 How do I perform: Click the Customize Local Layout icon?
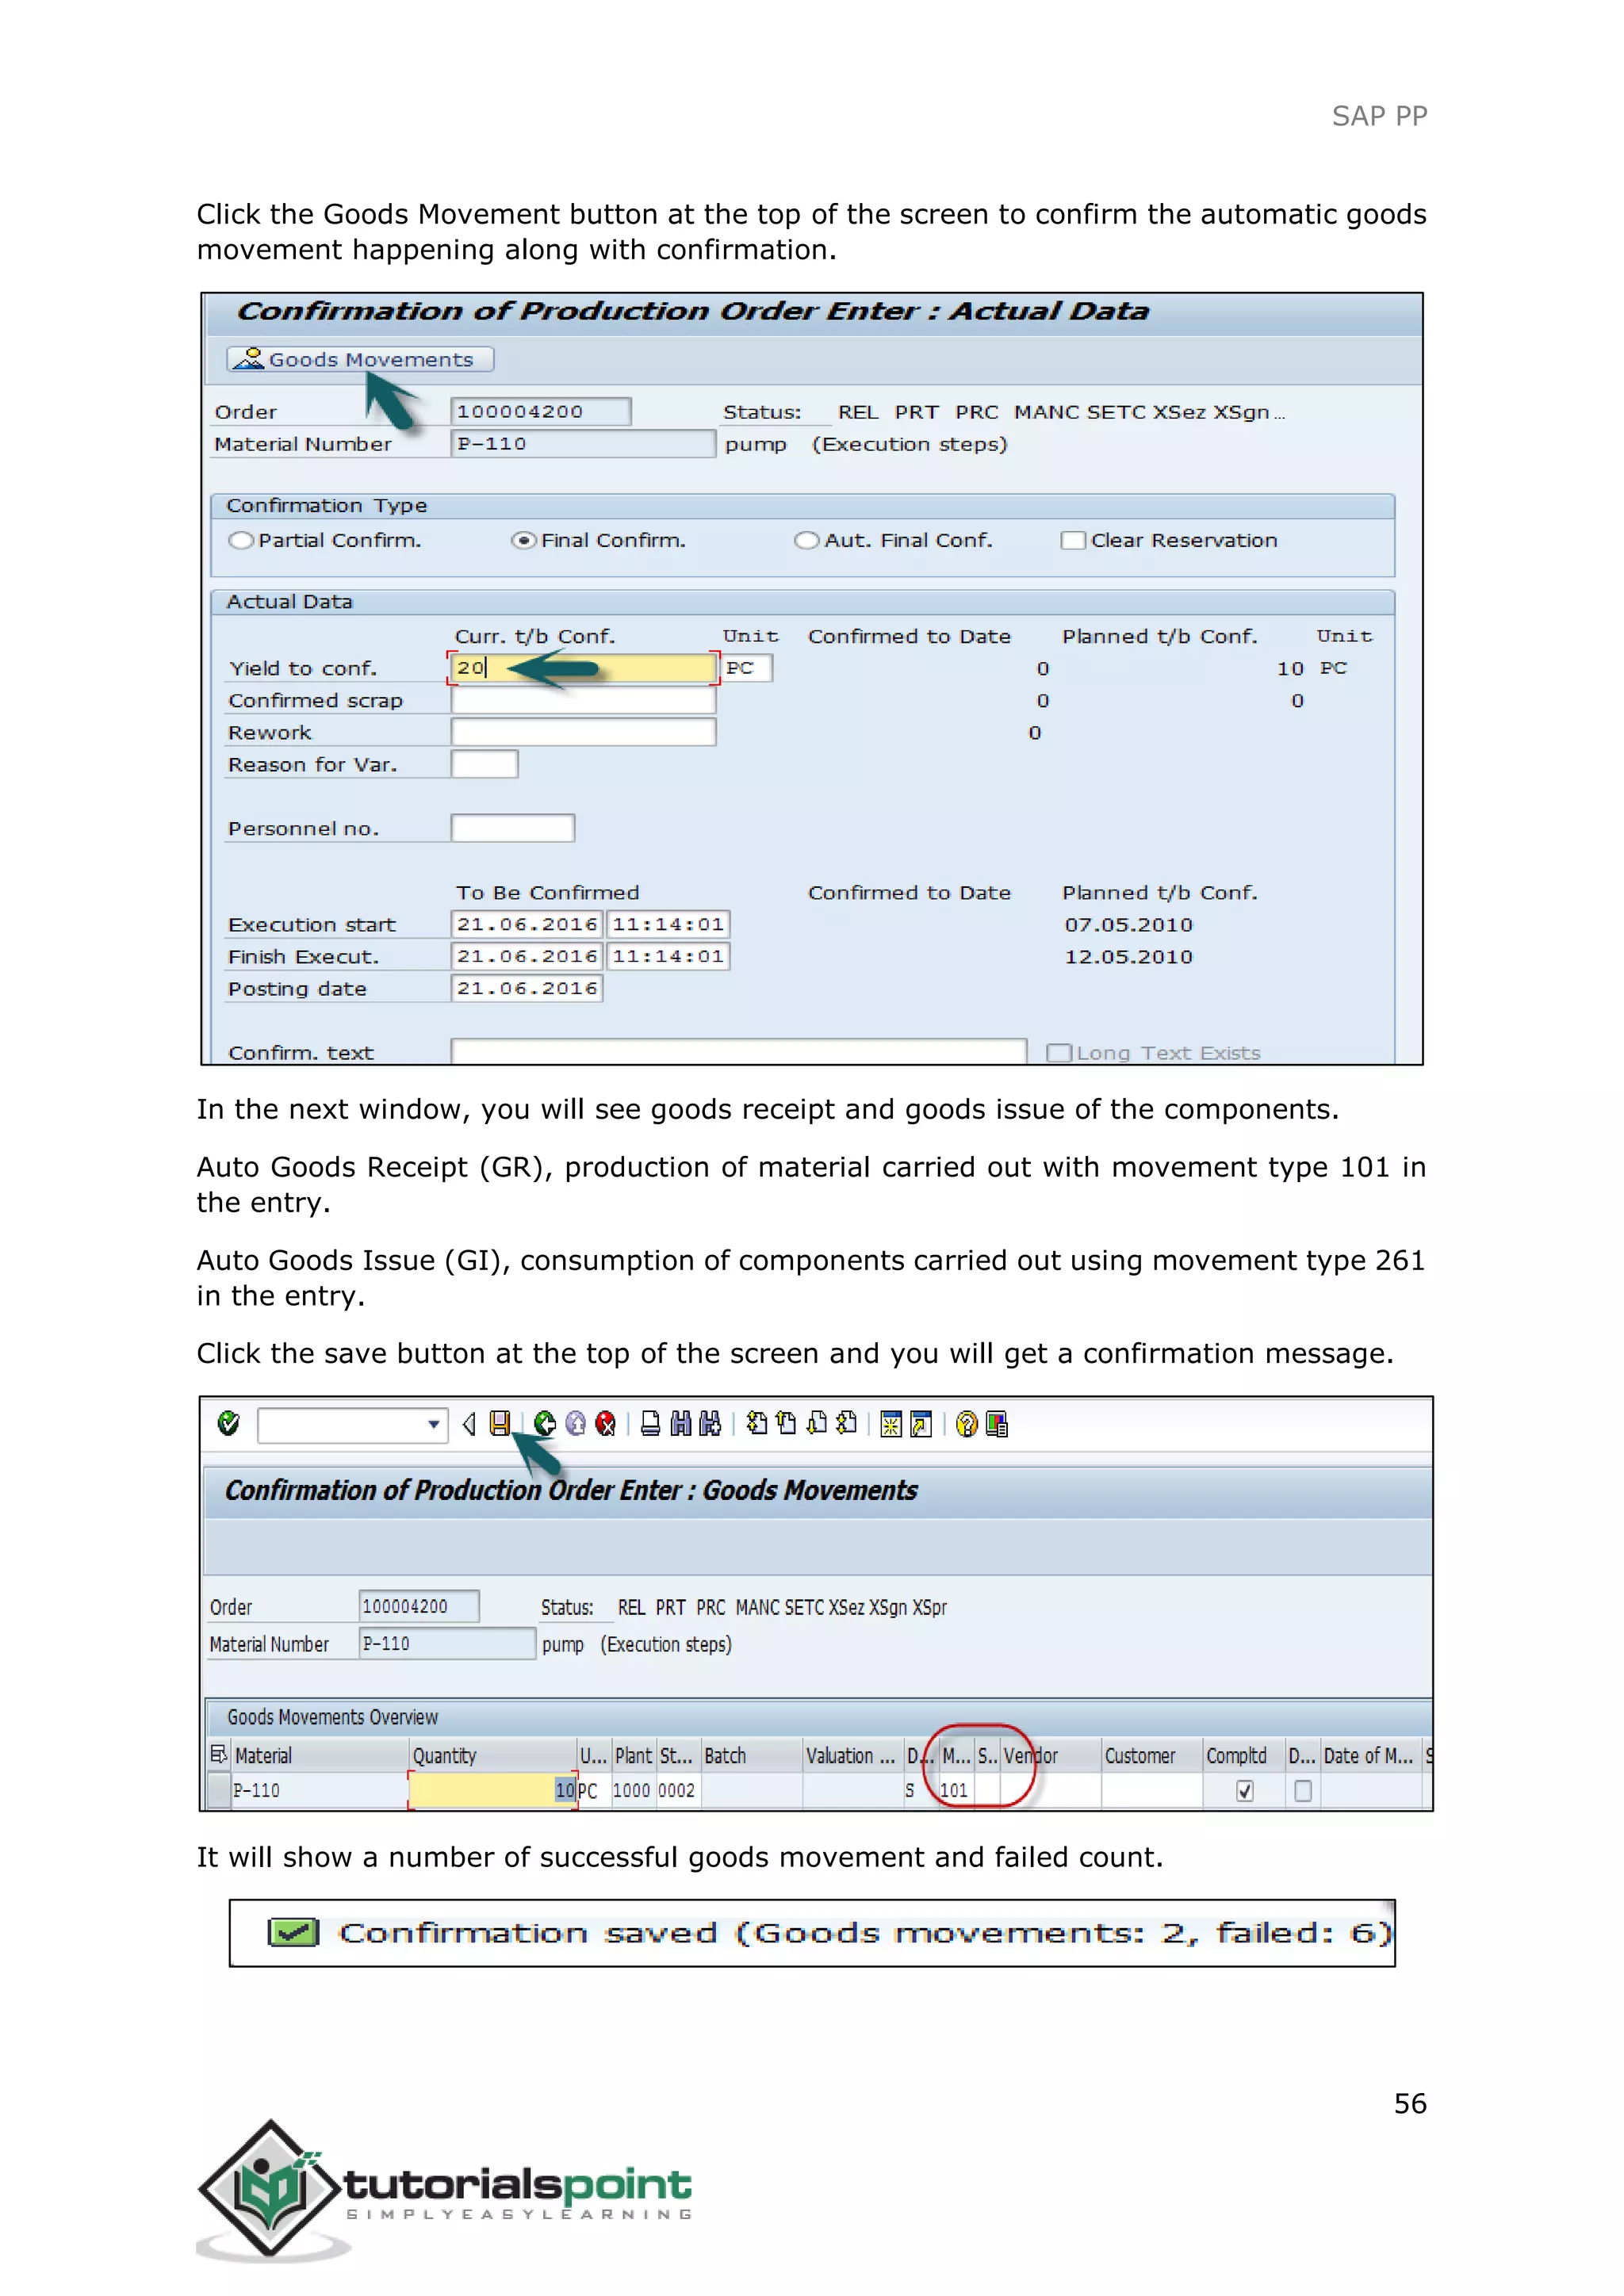pos(997,1424)
